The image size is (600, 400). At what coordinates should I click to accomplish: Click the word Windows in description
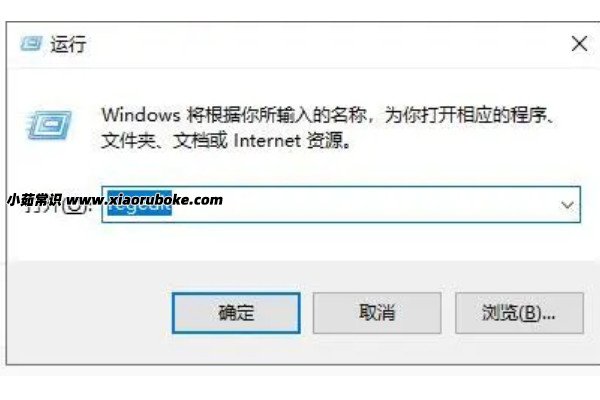pyautogui.click(x=140, y=115)
